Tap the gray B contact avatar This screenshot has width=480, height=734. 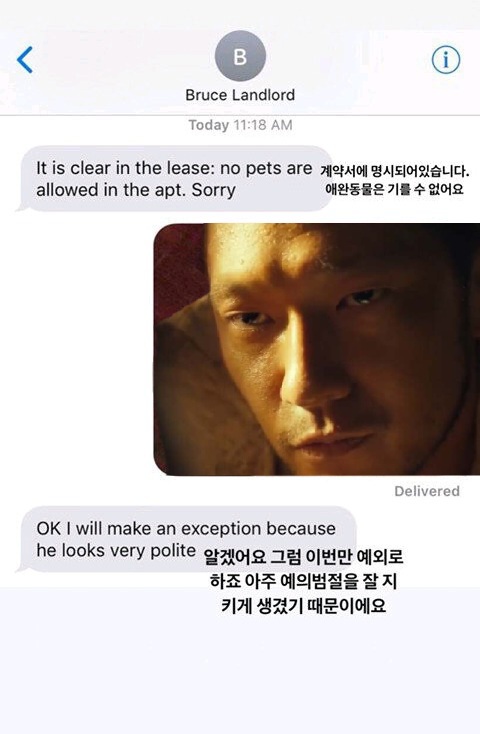click(x=240, y=56)
